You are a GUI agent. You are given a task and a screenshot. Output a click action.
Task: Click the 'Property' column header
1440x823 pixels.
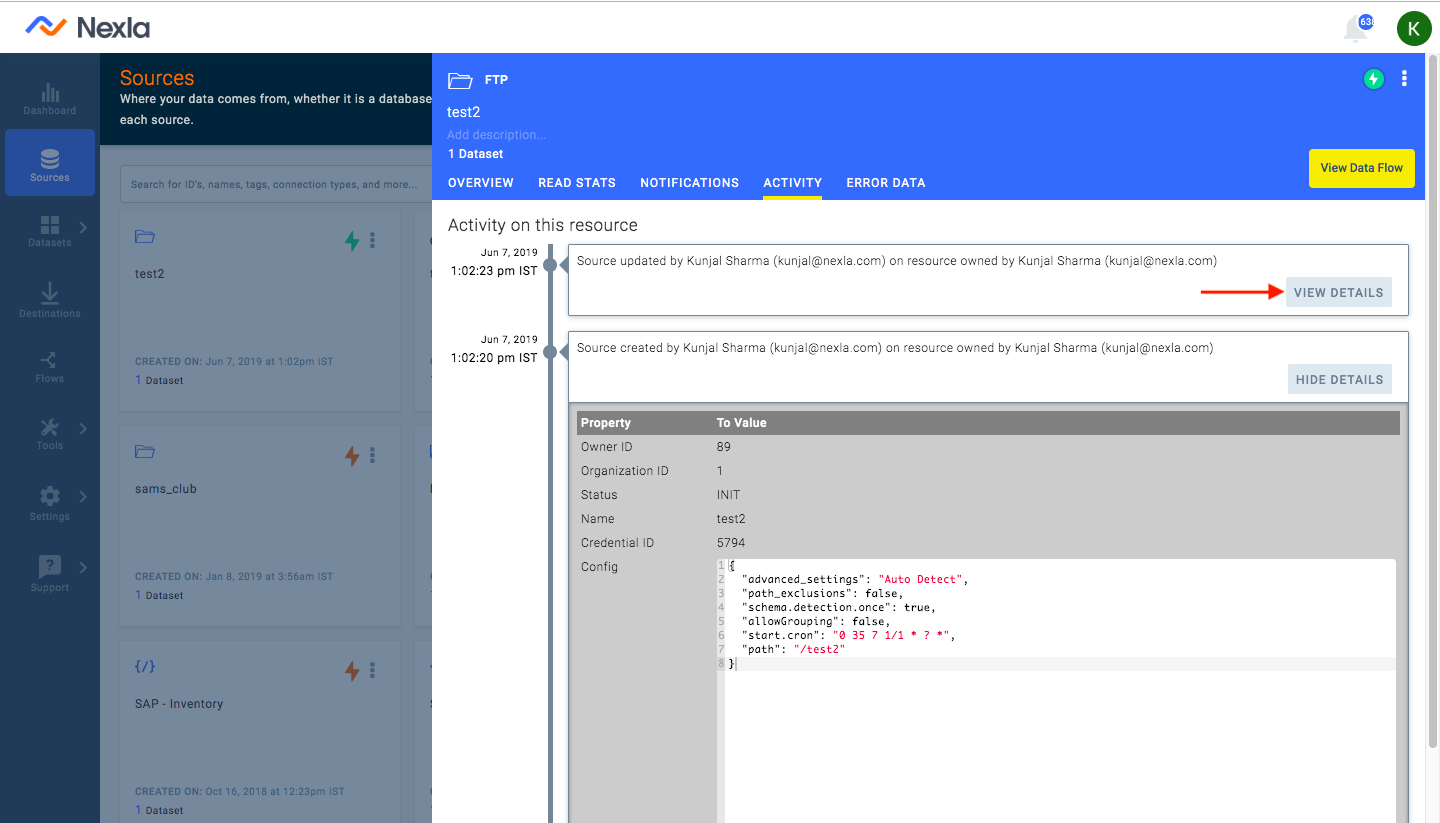606,423
